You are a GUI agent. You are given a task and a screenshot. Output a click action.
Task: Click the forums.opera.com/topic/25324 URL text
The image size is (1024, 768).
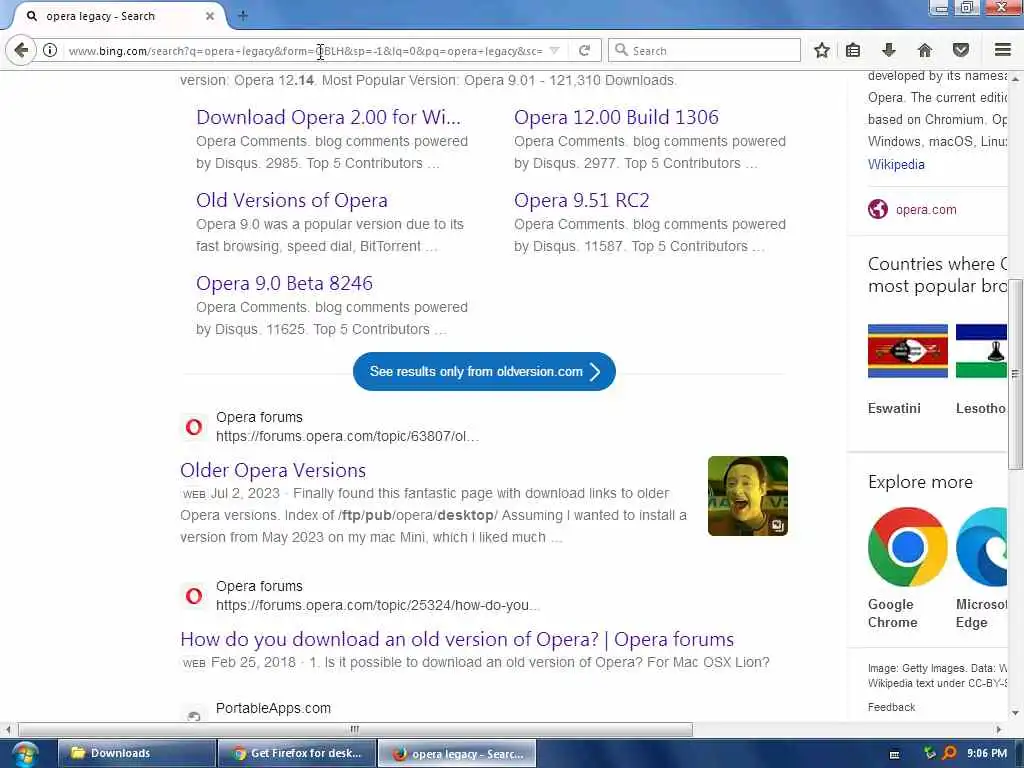(x=377, y=605)
